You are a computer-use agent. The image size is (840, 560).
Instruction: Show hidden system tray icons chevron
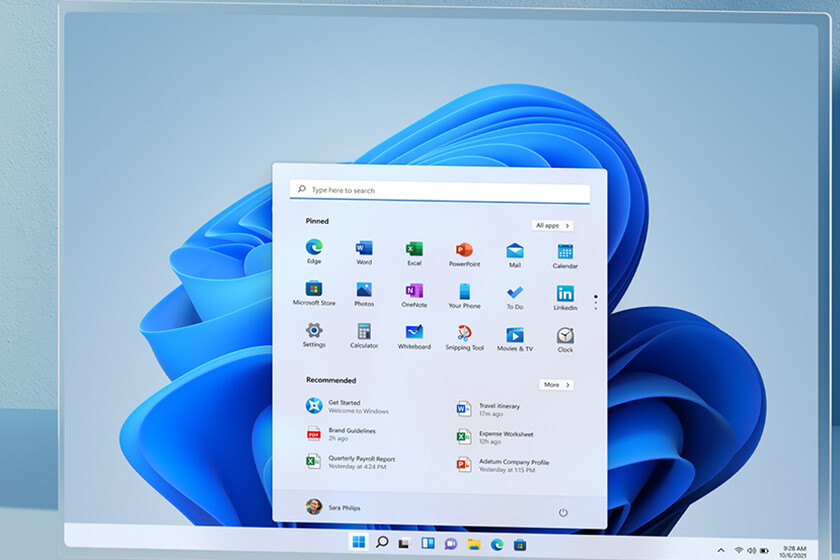tap(721, 550)
